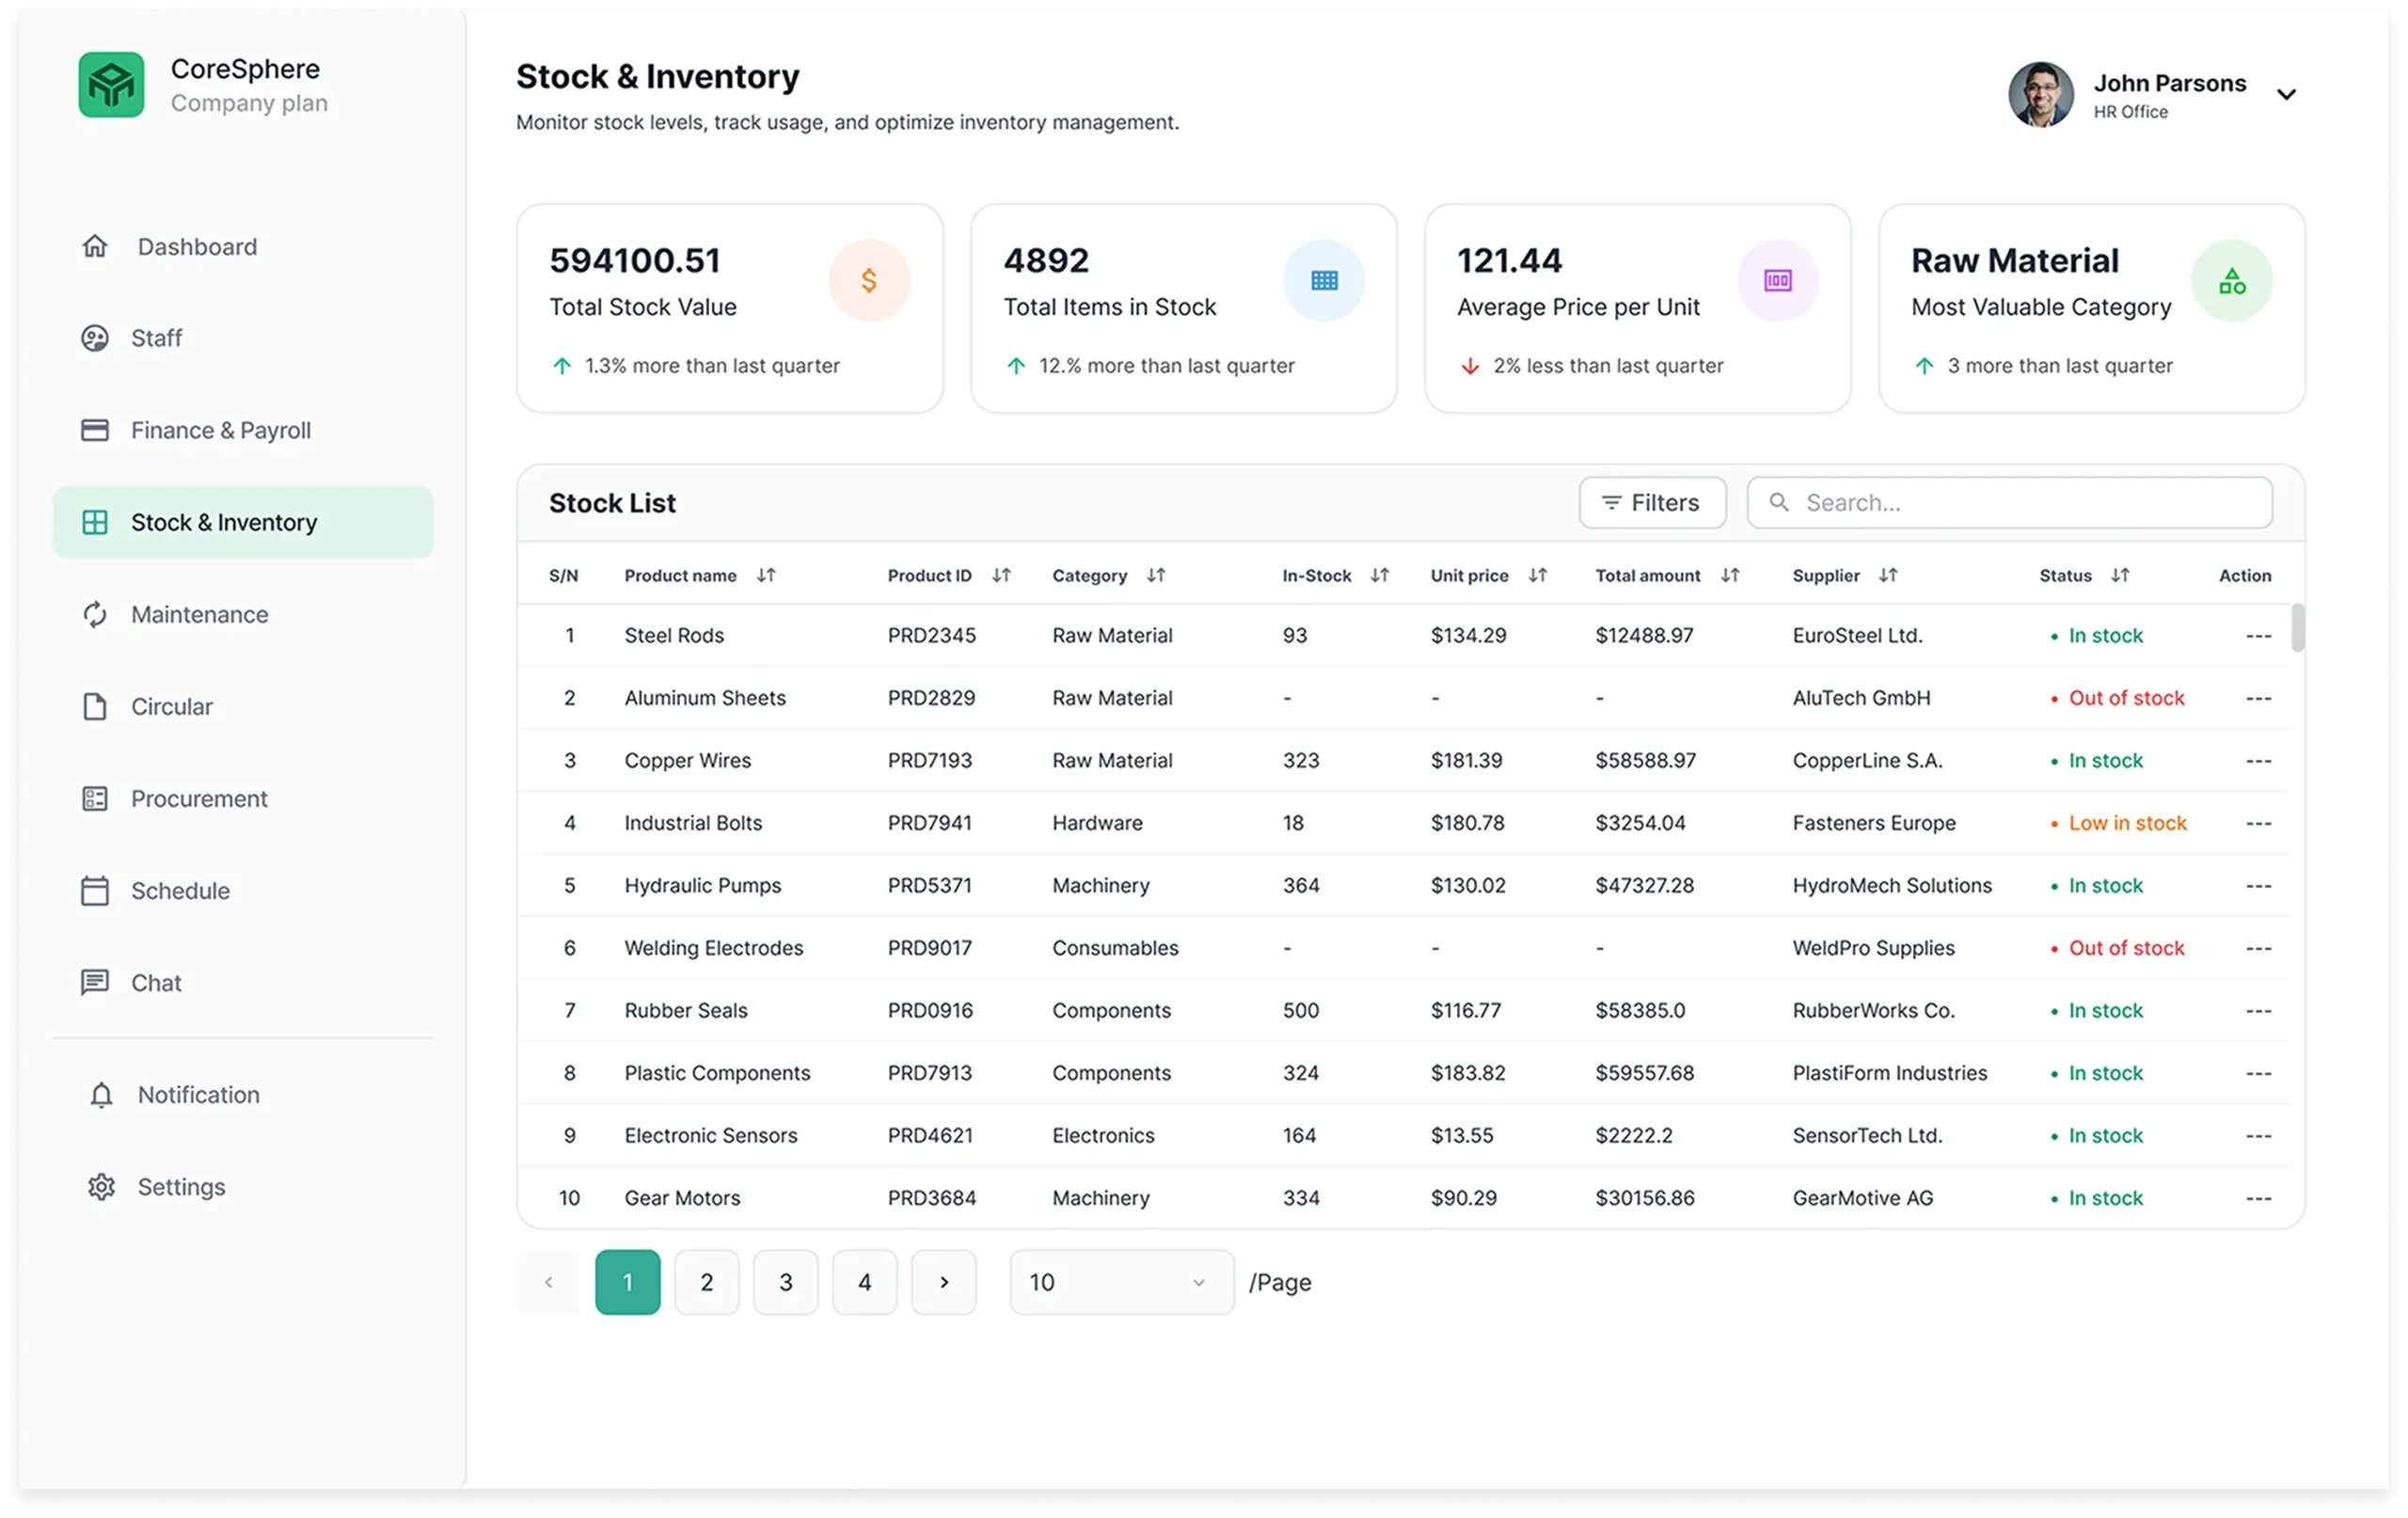
Task: Click the CoreSphere logo icon
Action: (x=111, y=85)
